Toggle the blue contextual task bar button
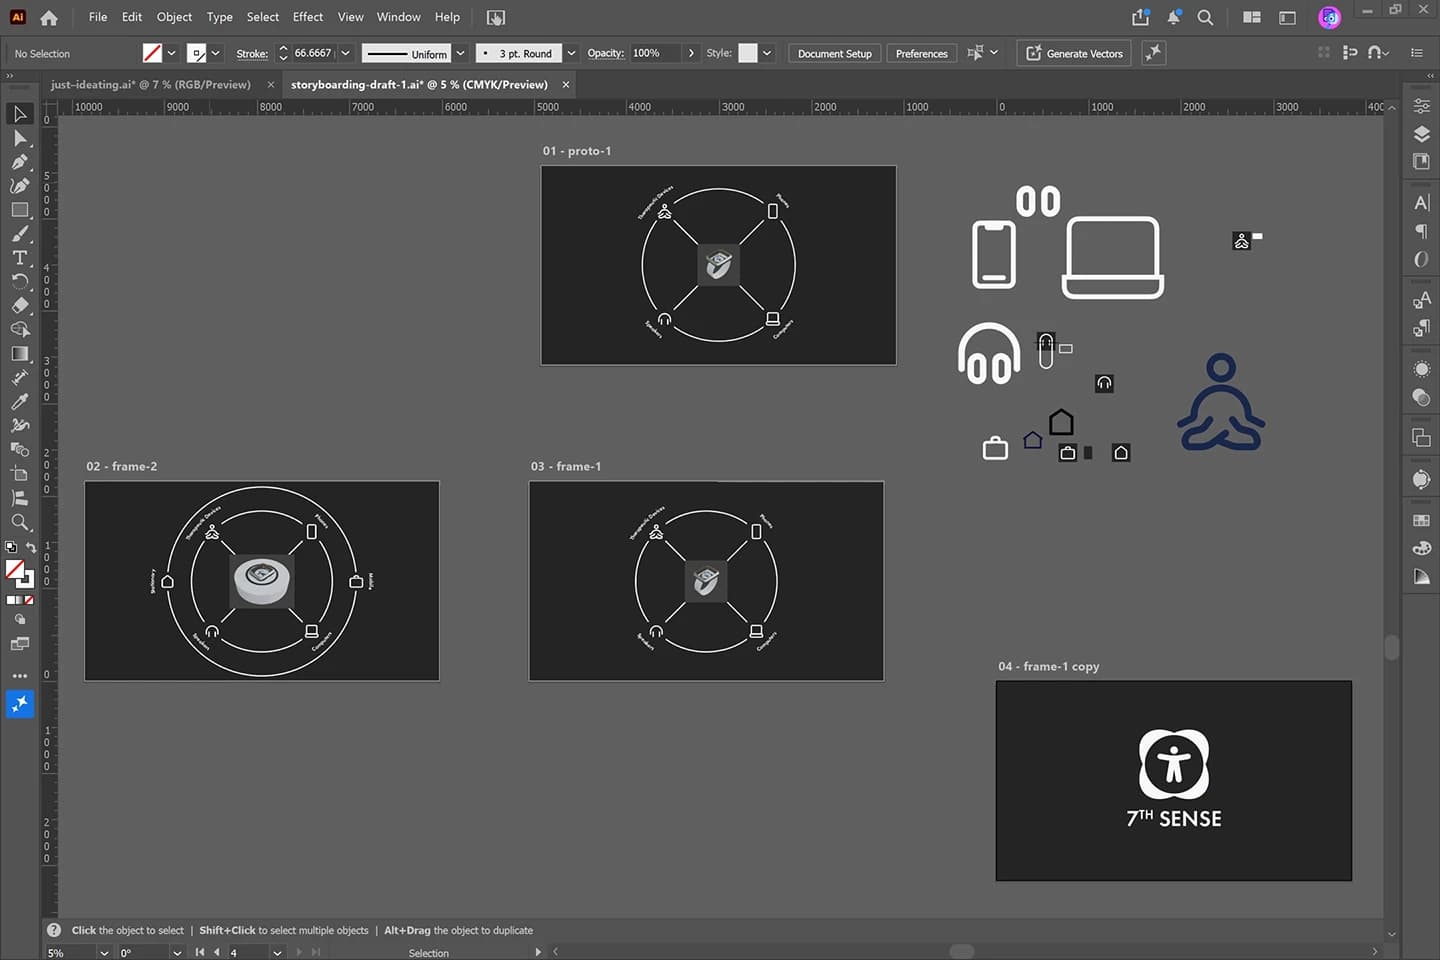 click(20, 704)
